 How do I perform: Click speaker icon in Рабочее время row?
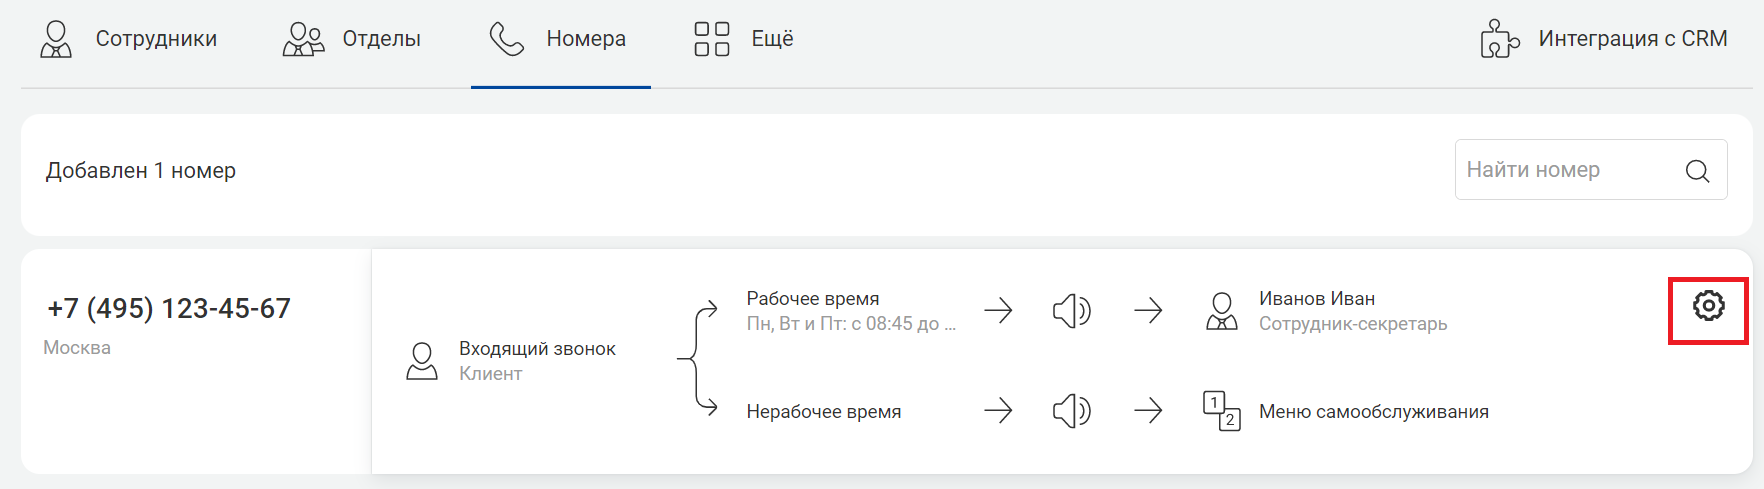[x=1072, y=311]
